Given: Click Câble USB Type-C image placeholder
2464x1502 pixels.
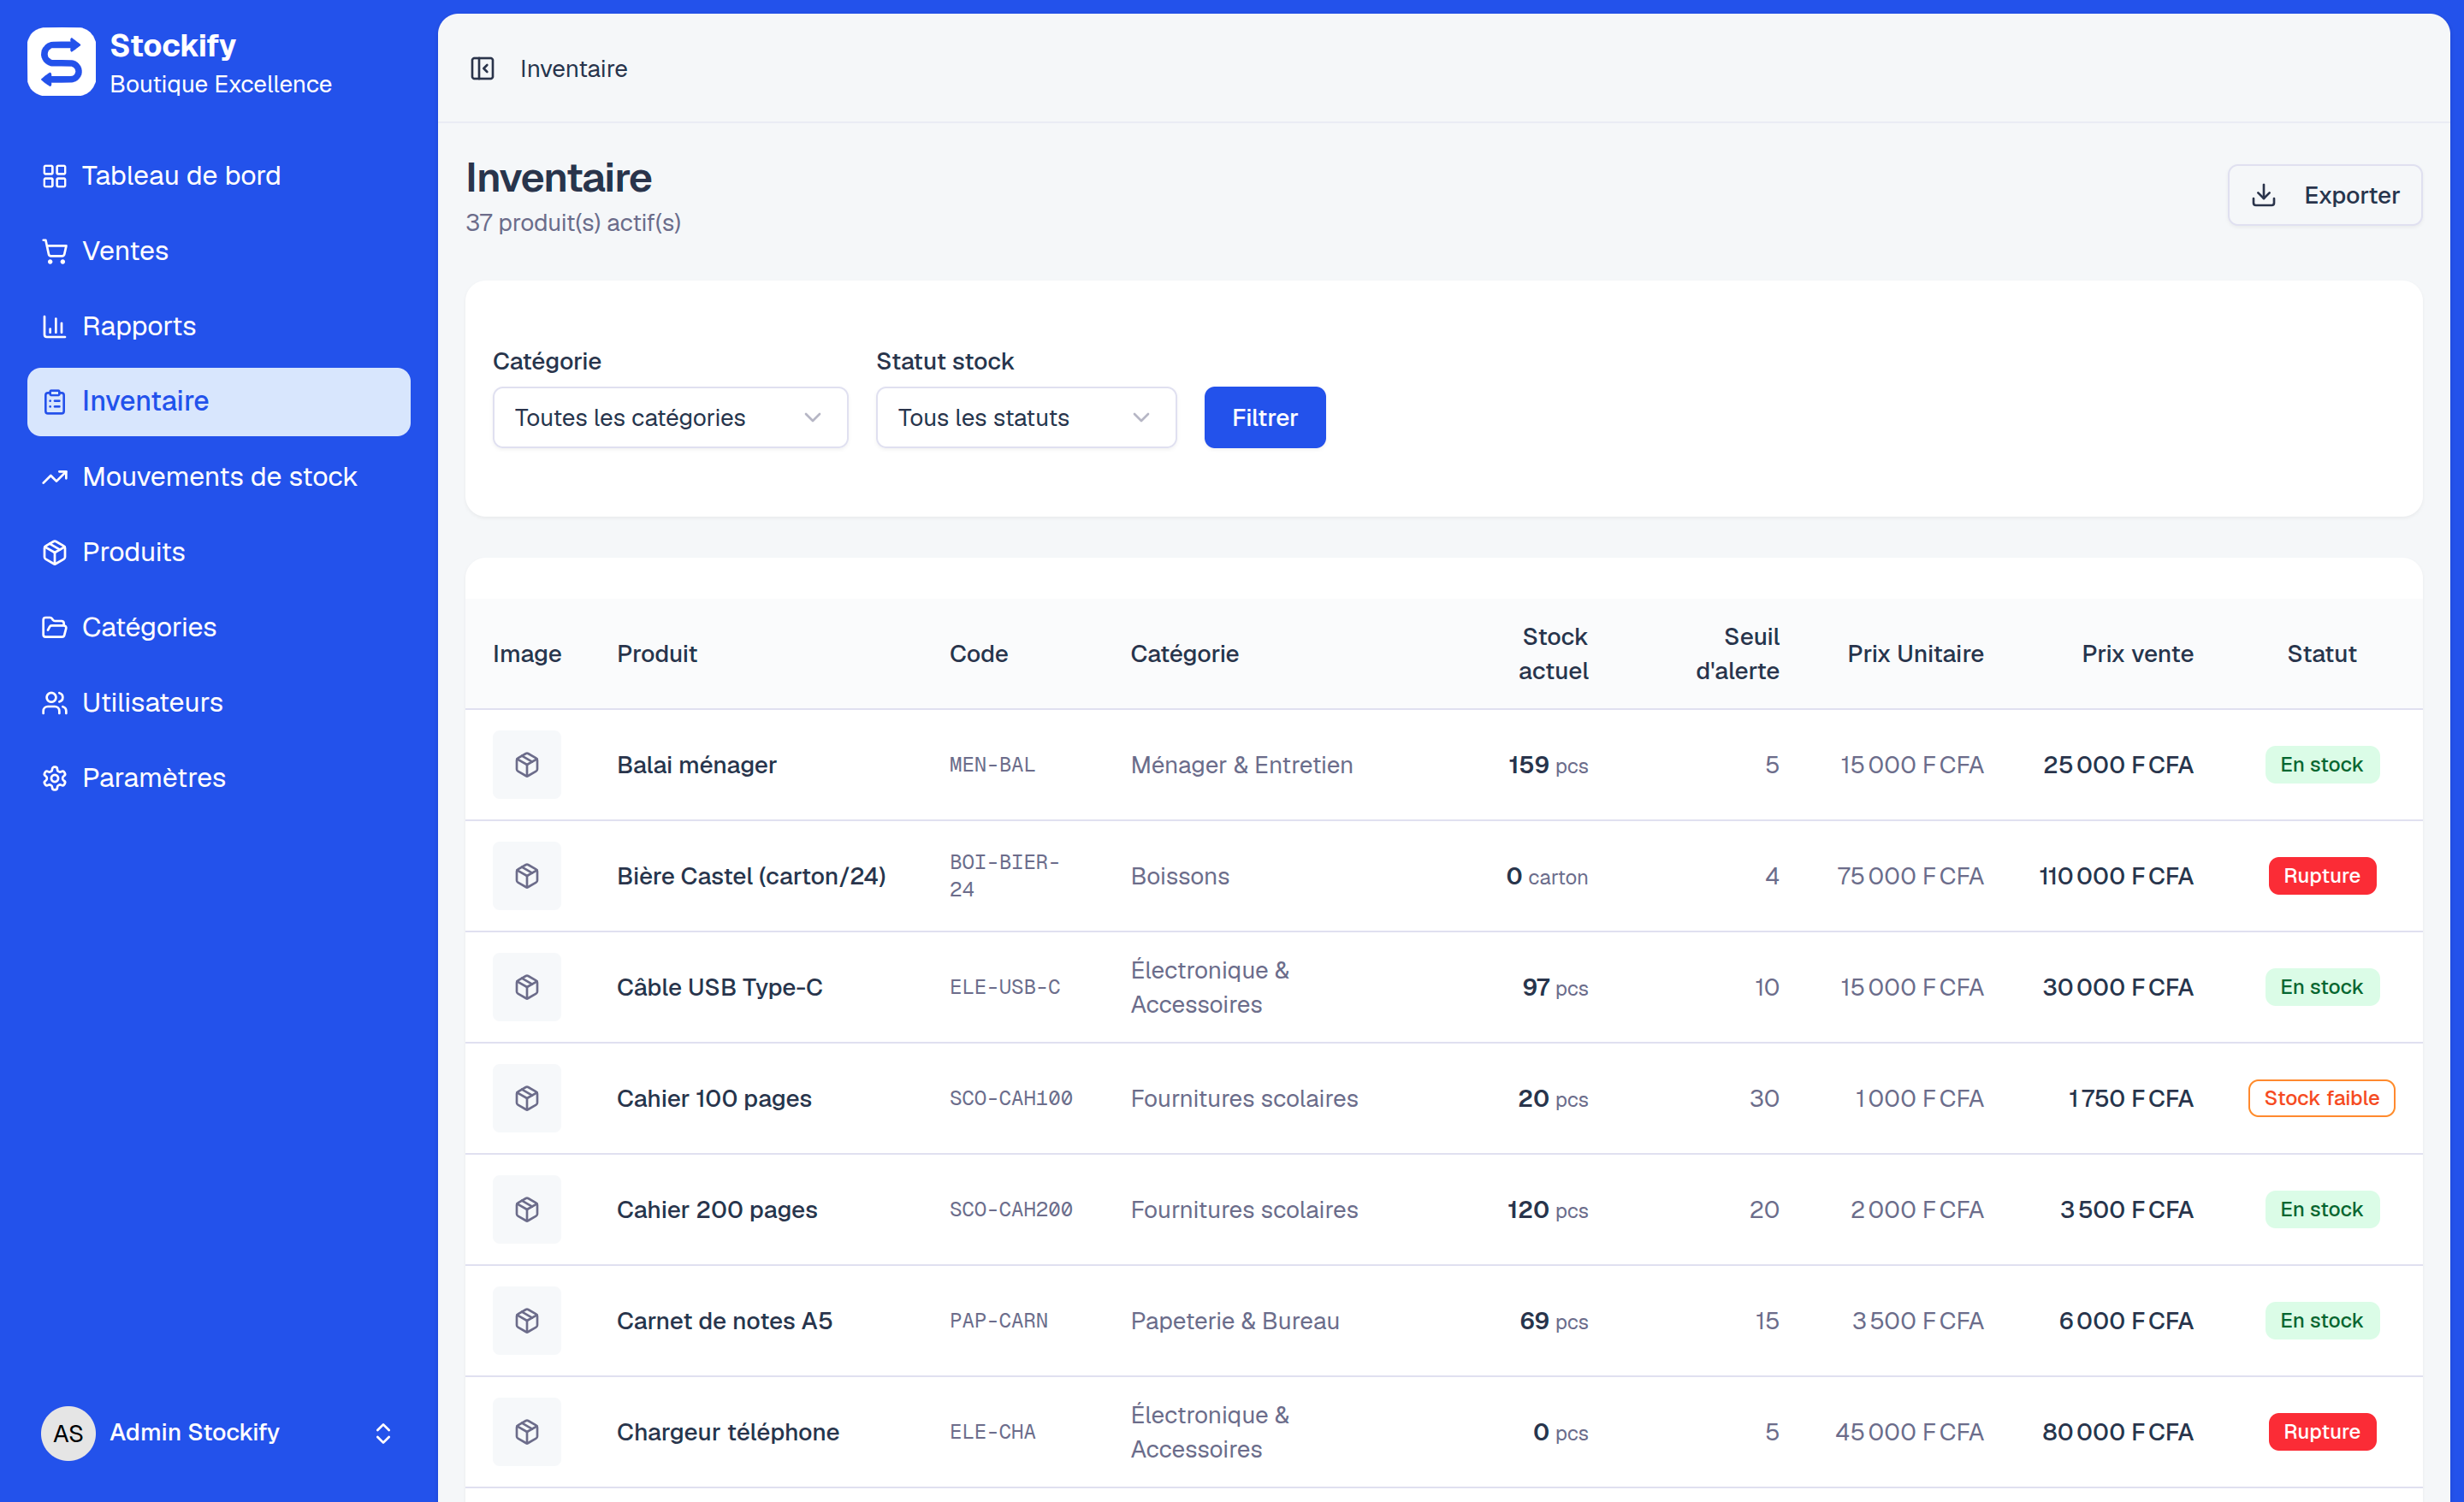Looking at the screenshot, I should tap(527, 987).
